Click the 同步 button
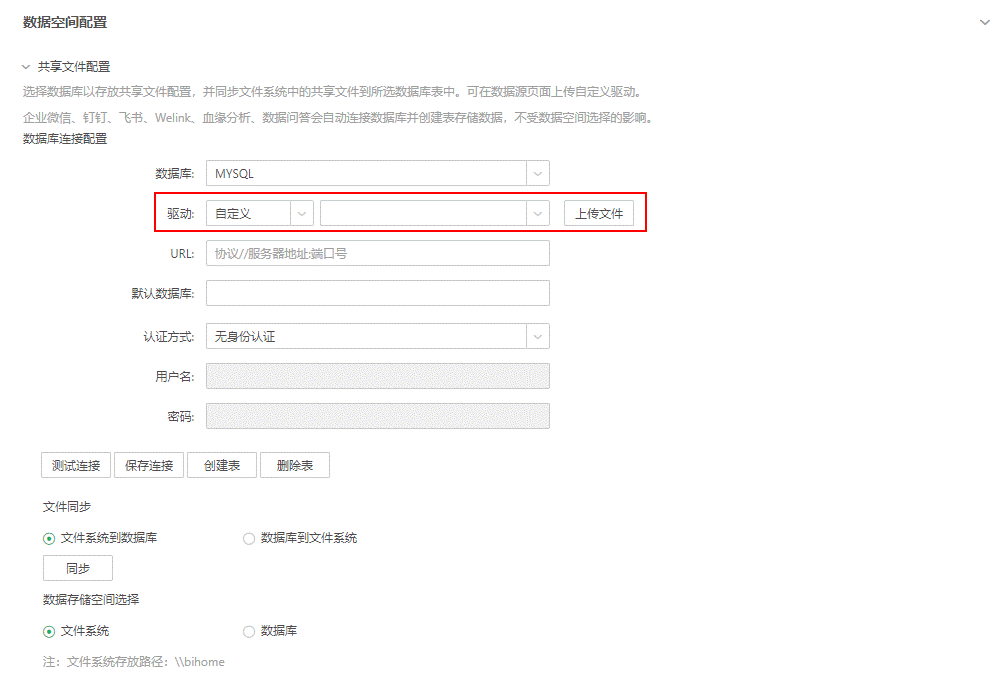This screenshot has width=1006, height=677. pyautogui.click(x=77, y=567)
